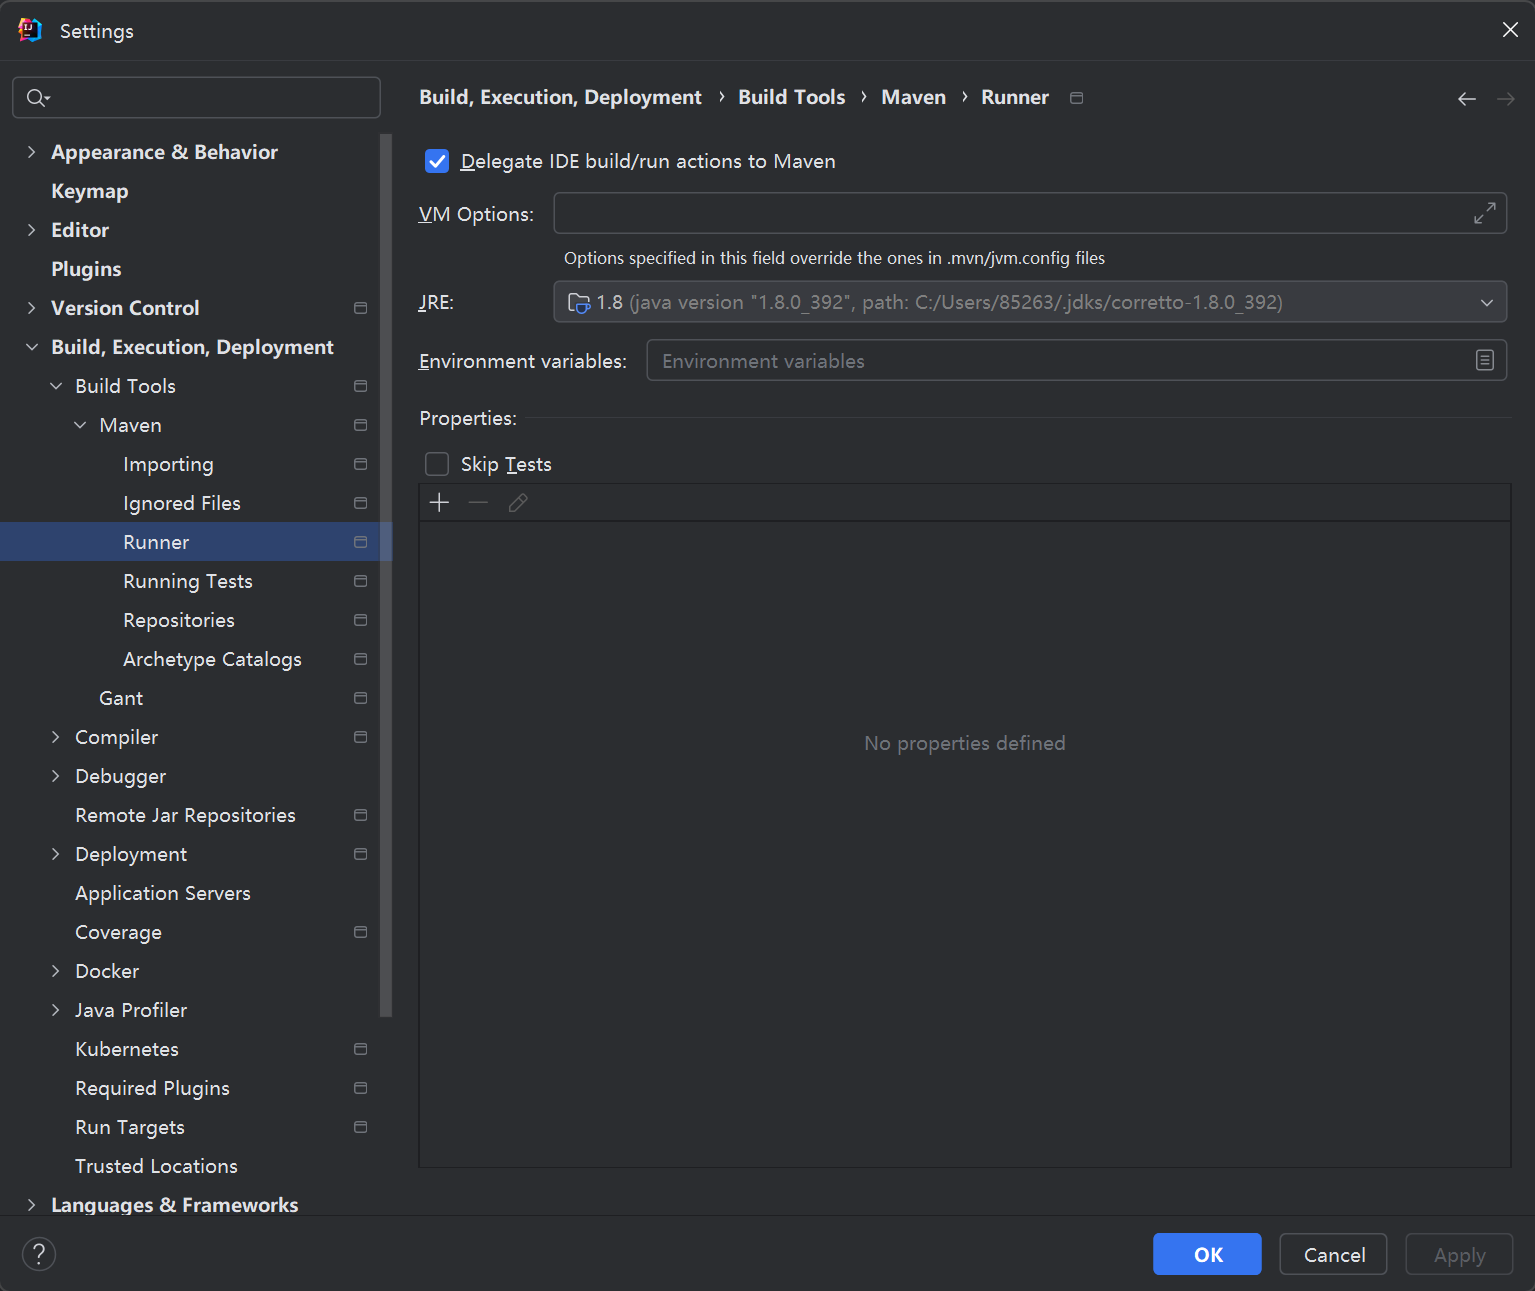Expand the Debugger node

click(56, 776)
